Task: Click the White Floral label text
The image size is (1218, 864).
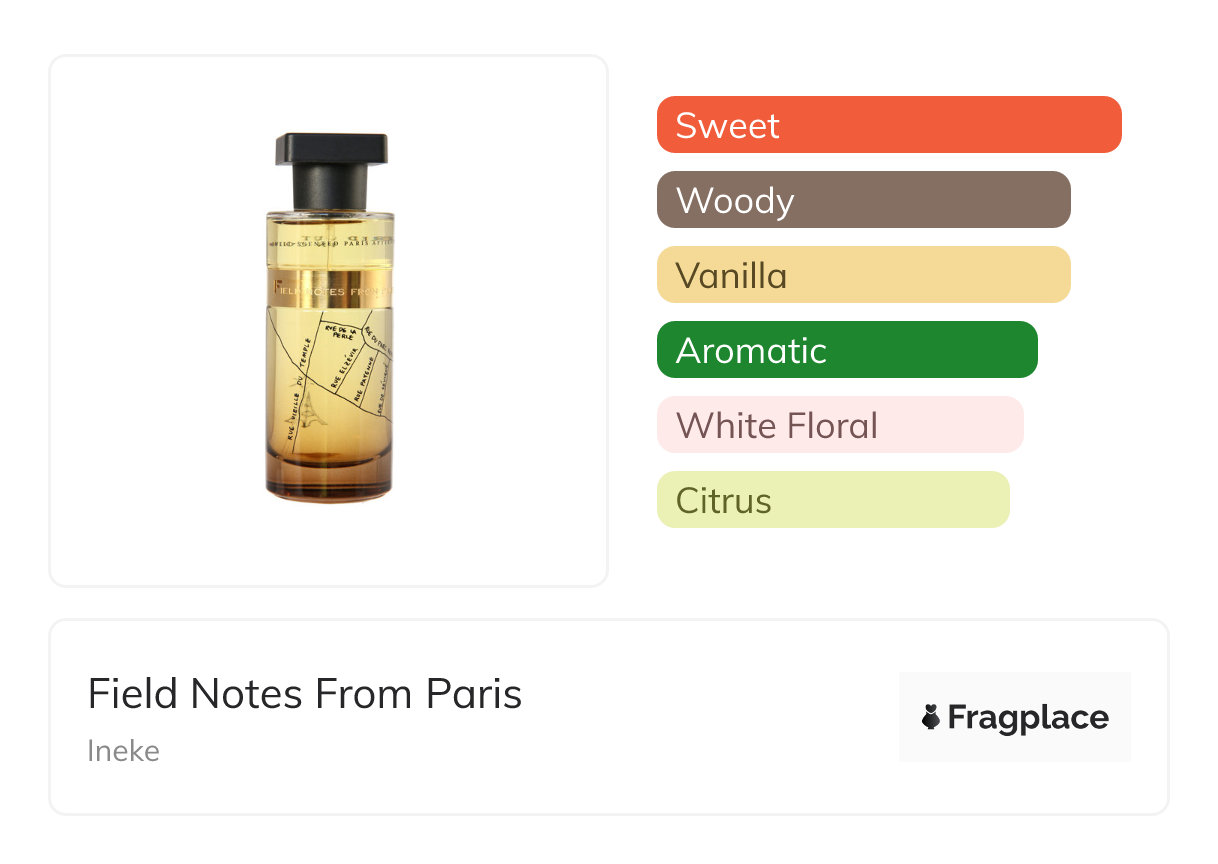Action: point(777,425)
